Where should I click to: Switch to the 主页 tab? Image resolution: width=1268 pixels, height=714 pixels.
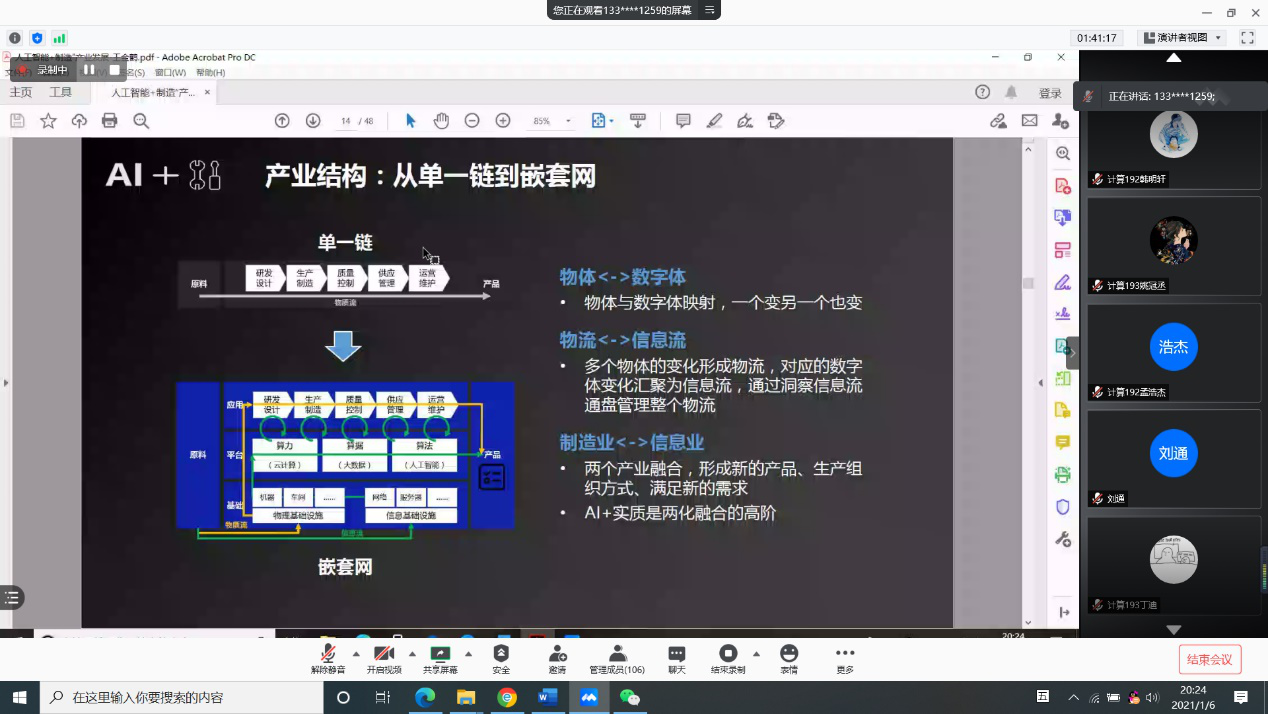point(21,92)
